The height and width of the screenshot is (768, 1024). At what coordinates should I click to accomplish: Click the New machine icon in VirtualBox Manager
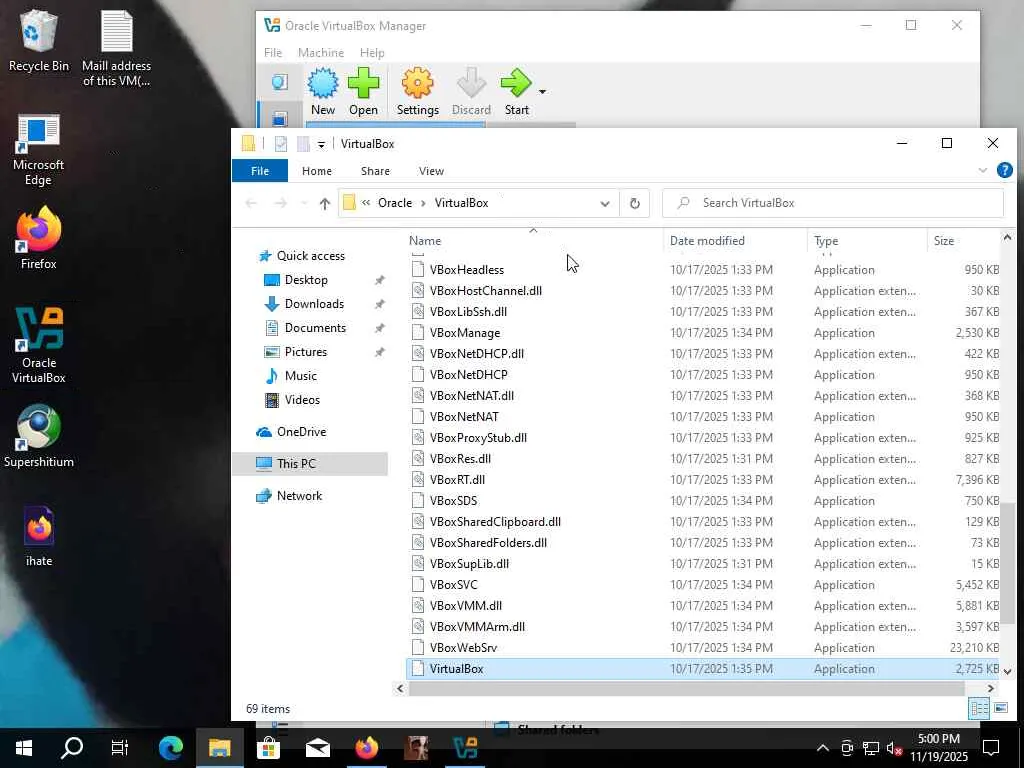pyautogui.click(x=323, y=91)
